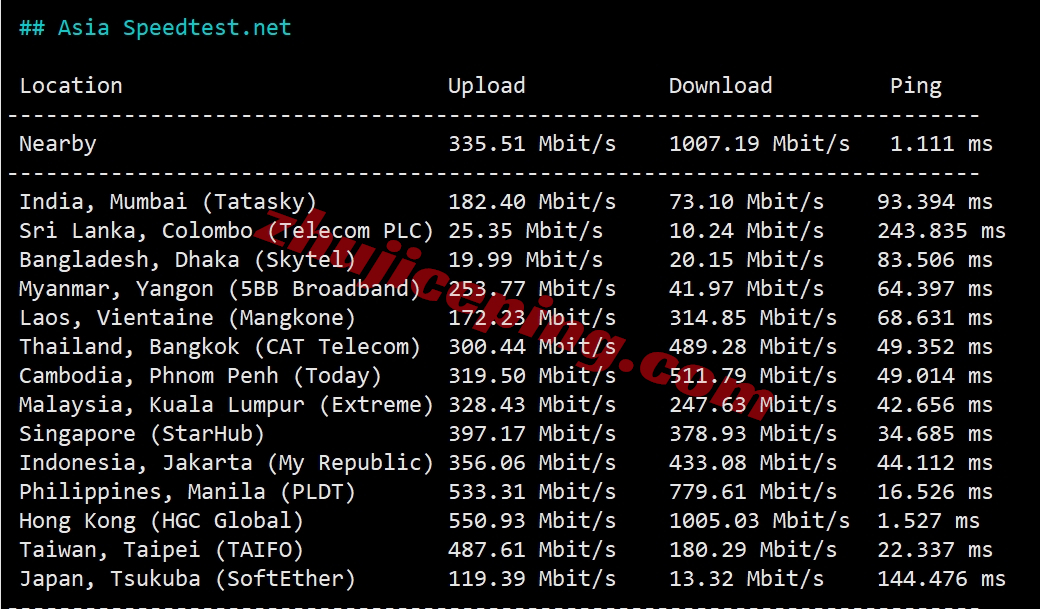Select the 'Download' column header
Image resolution: width=1040 pixels, height=609 pixels.
(x=720, y=86)
